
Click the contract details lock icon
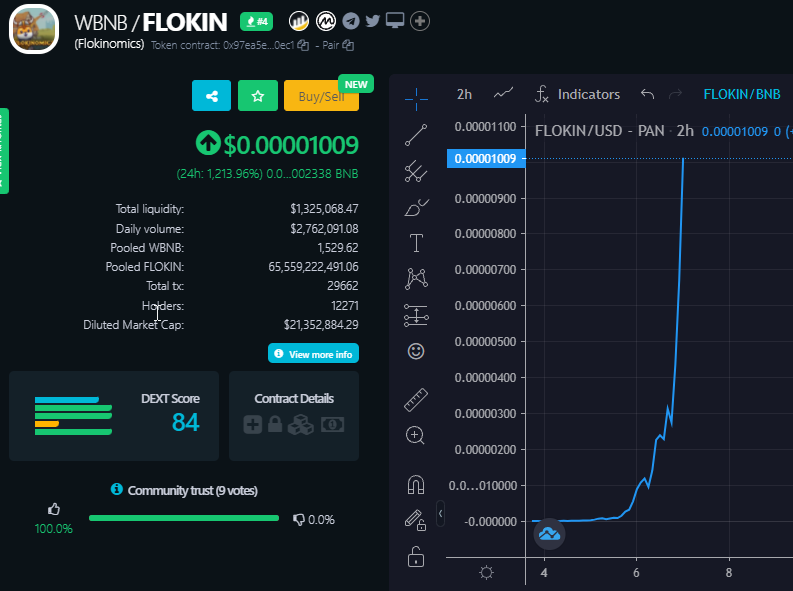pyautogui.click(x=275, y=424)
